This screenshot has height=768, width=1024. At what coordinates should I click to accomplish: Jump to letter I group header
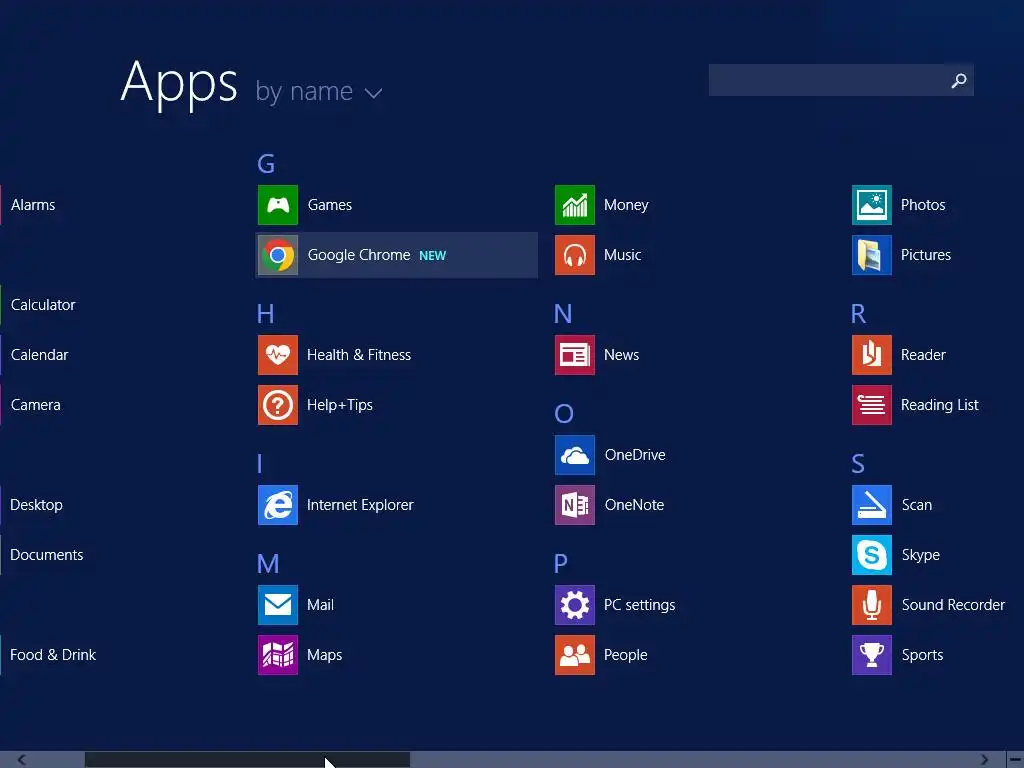click(x=260, y=464)
